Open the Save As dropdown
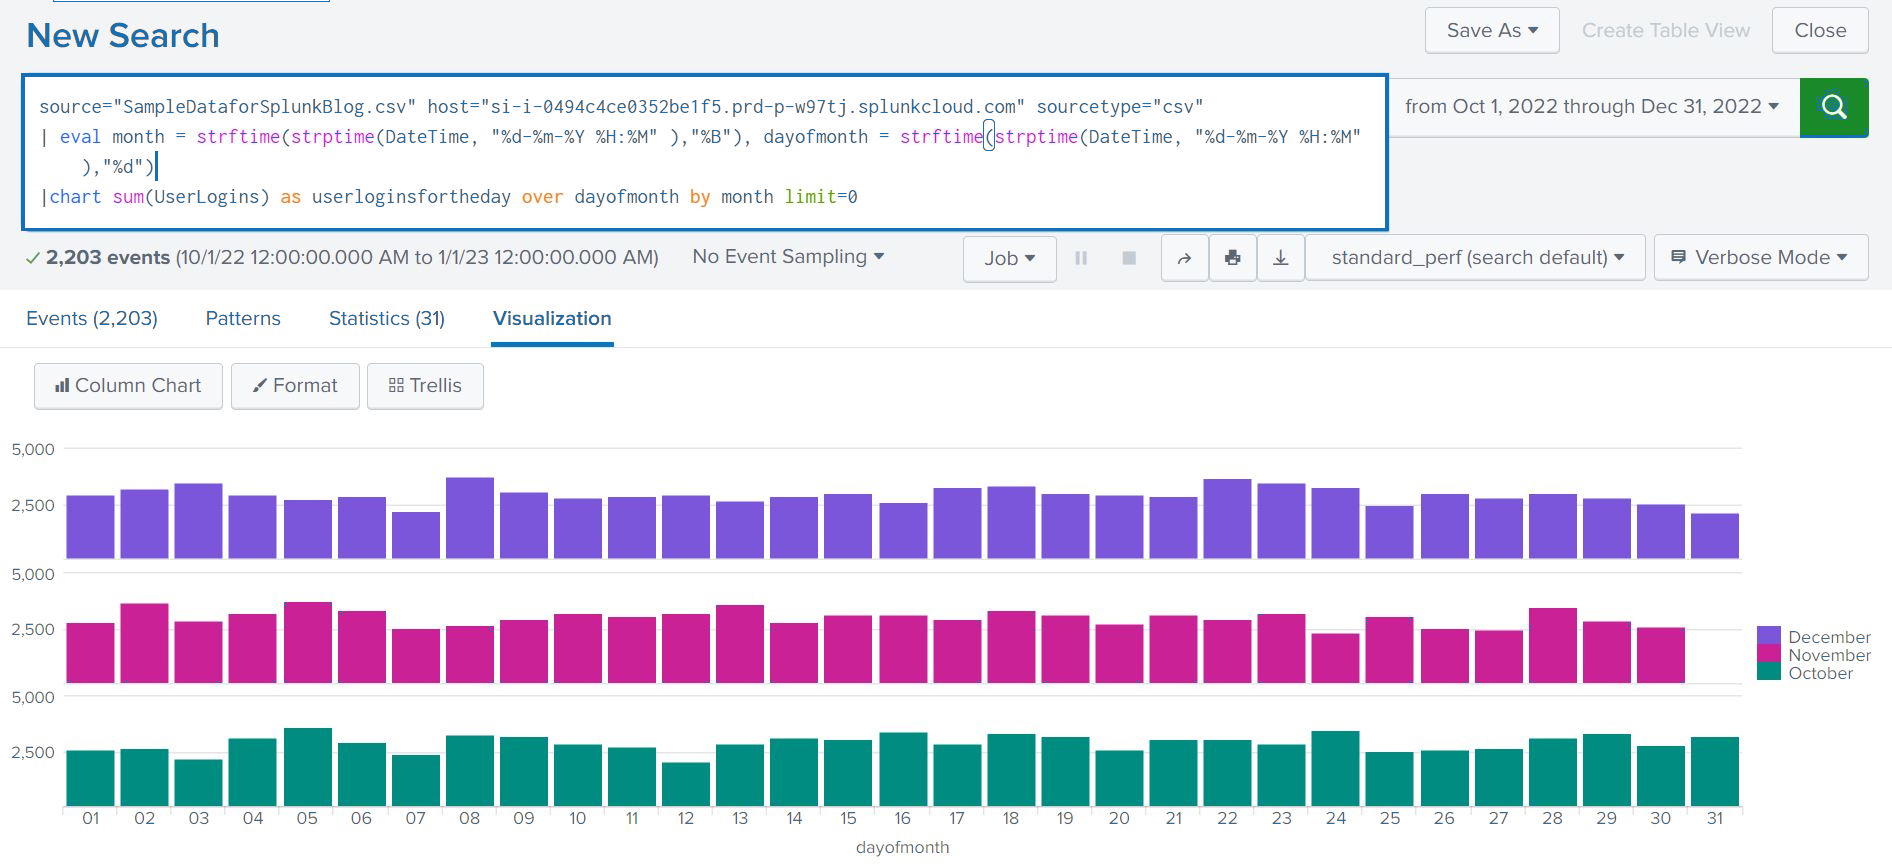 [x=1492, y=31]
